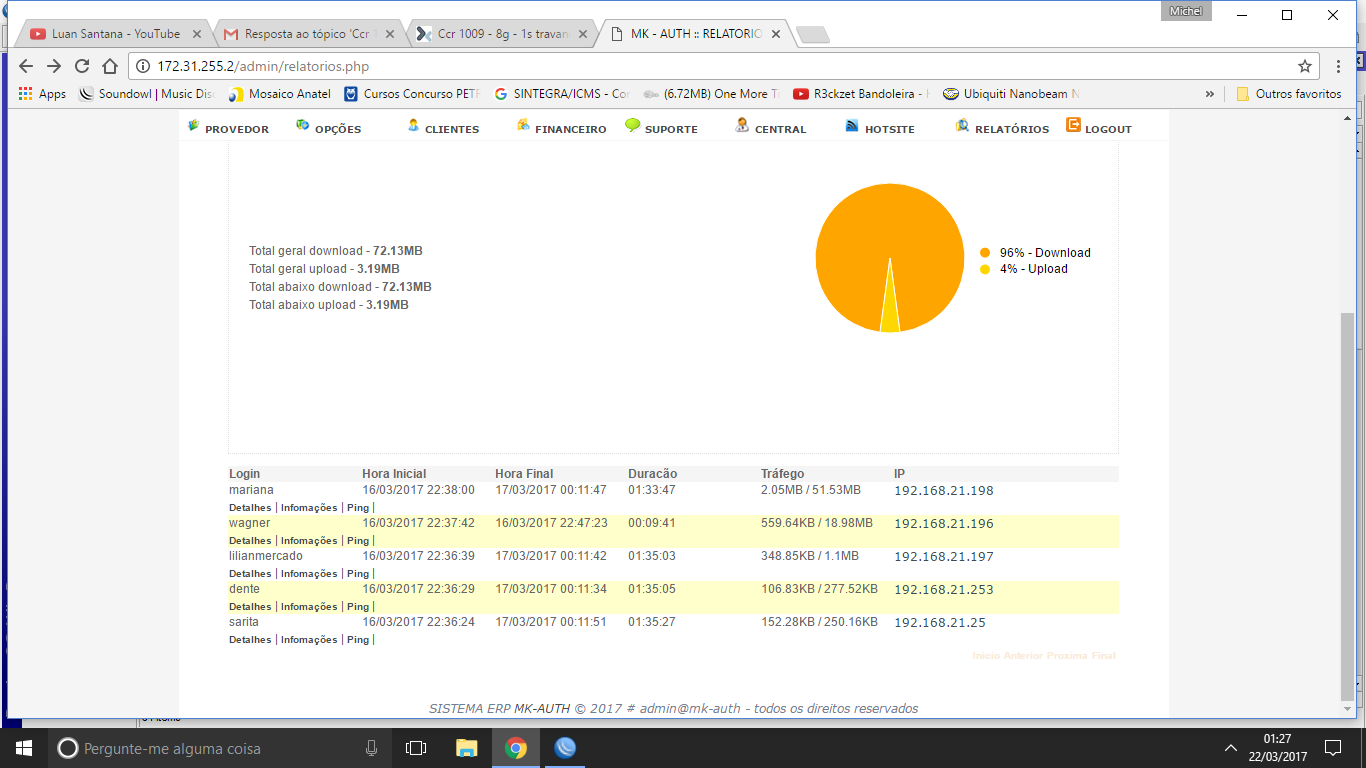The image size is (1366, 768).
Task: Bookmark this page with the star
Action: pos(1304,66)
